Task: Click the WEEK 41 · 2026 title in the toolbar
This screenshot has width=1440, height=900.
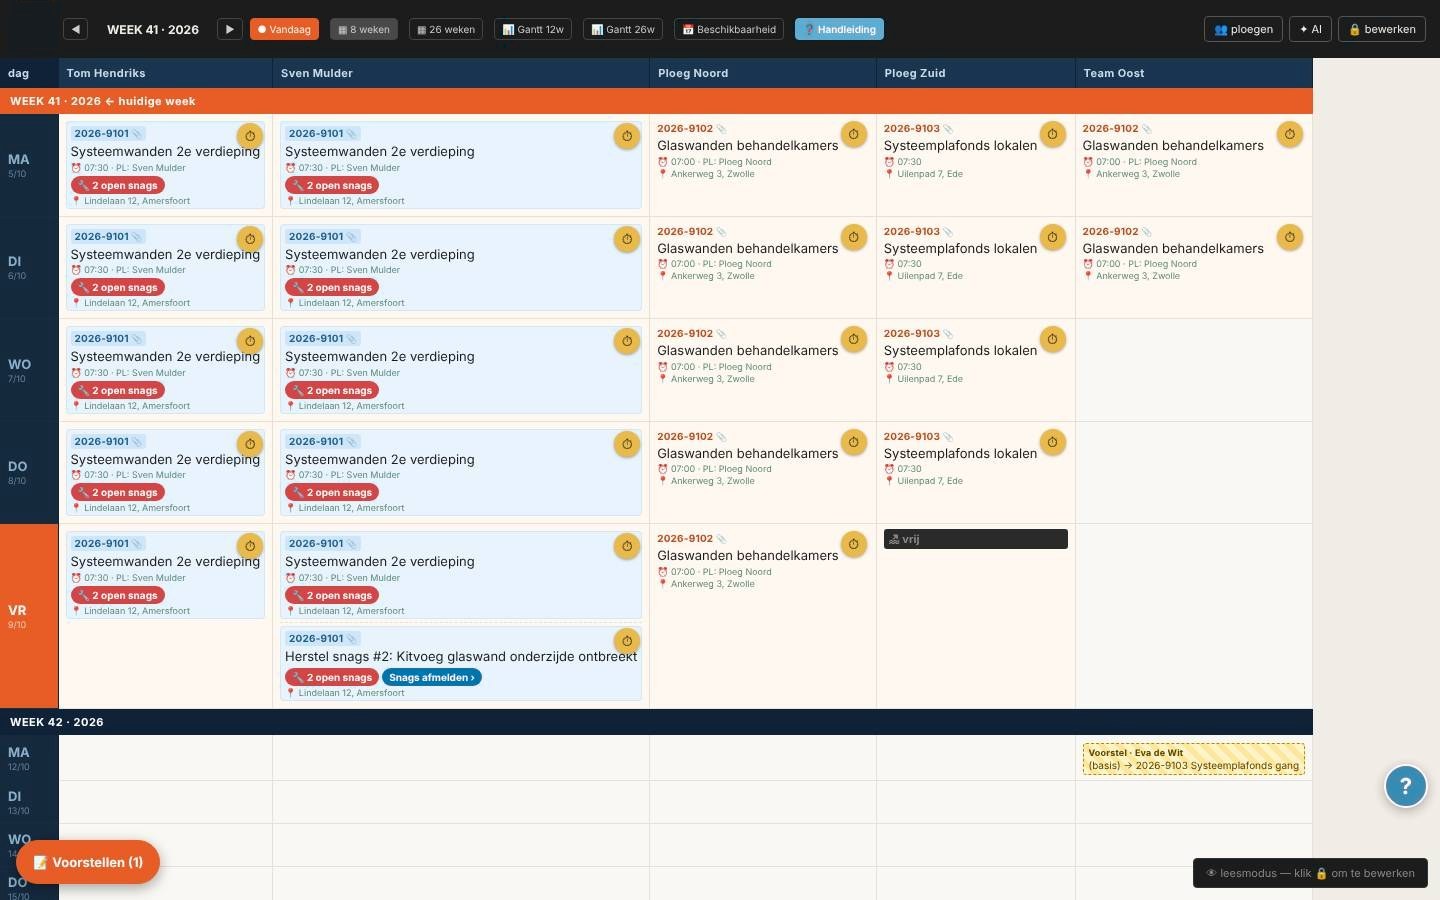Action: point(153,29)
